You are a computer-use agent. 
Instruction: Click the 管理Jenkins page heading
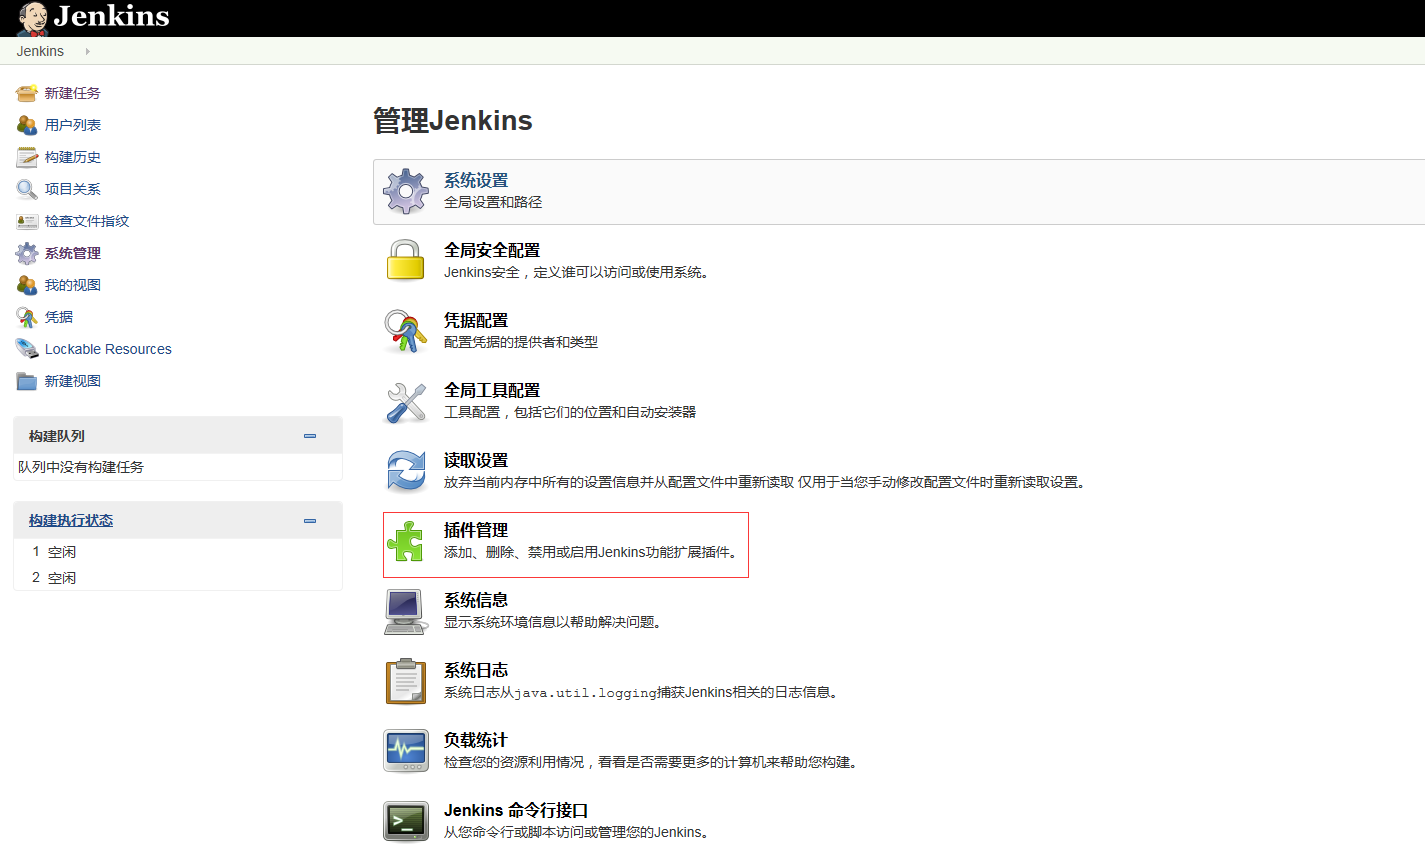pyautogui.click(x=453, y=121)
